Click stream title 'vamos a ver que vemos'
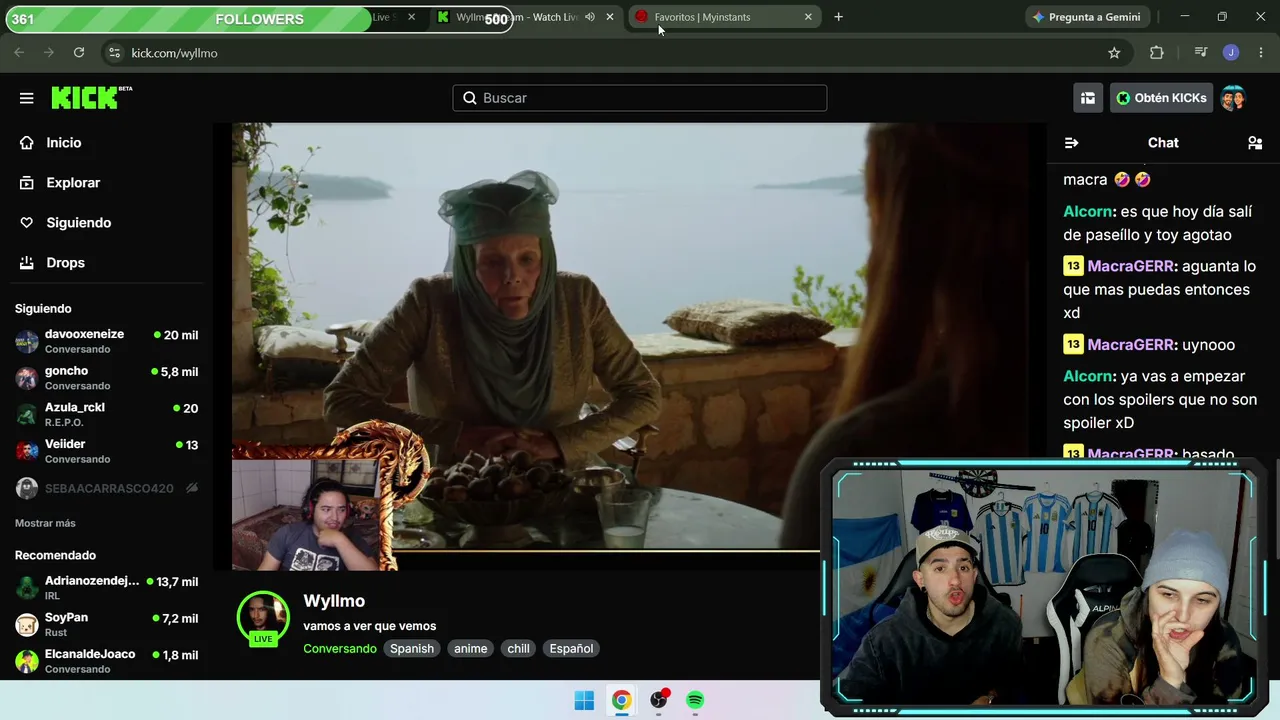Viewport: 1280px width, 720px height. click(x=370, y=626)
